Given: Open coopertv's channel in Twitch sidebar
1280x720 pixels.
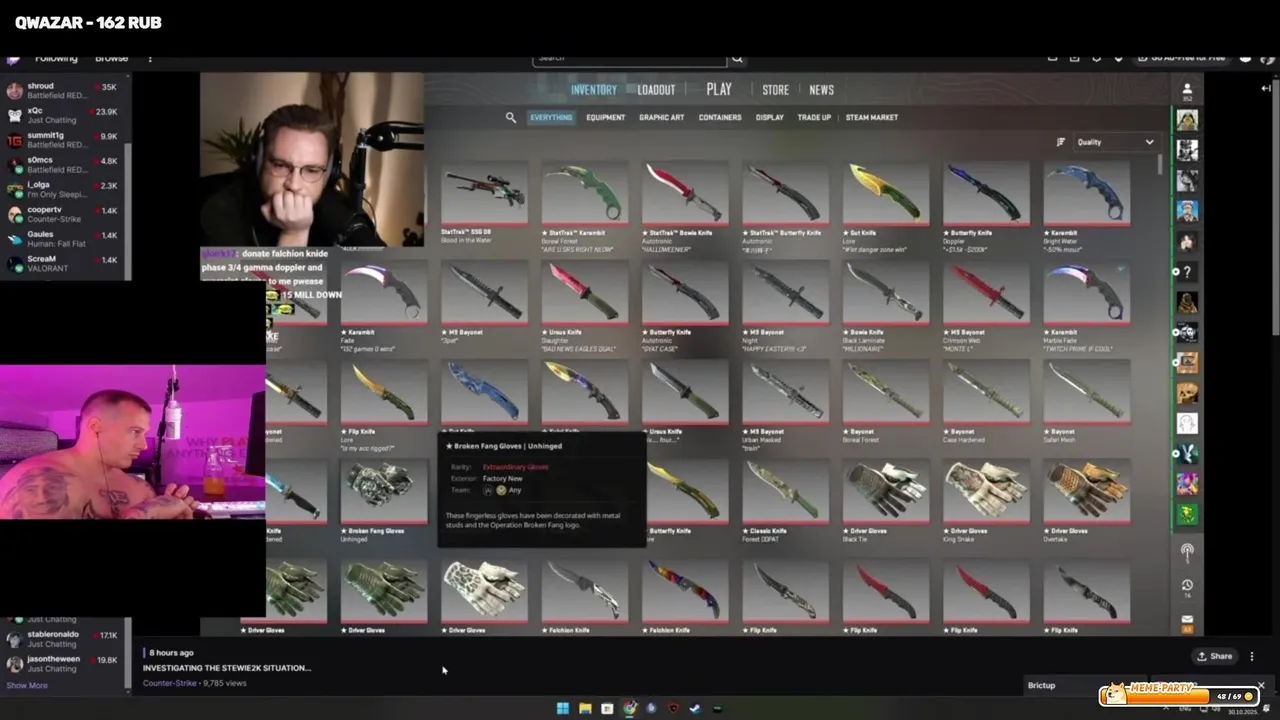Looking at the screenshot, I should click(63, 214).
